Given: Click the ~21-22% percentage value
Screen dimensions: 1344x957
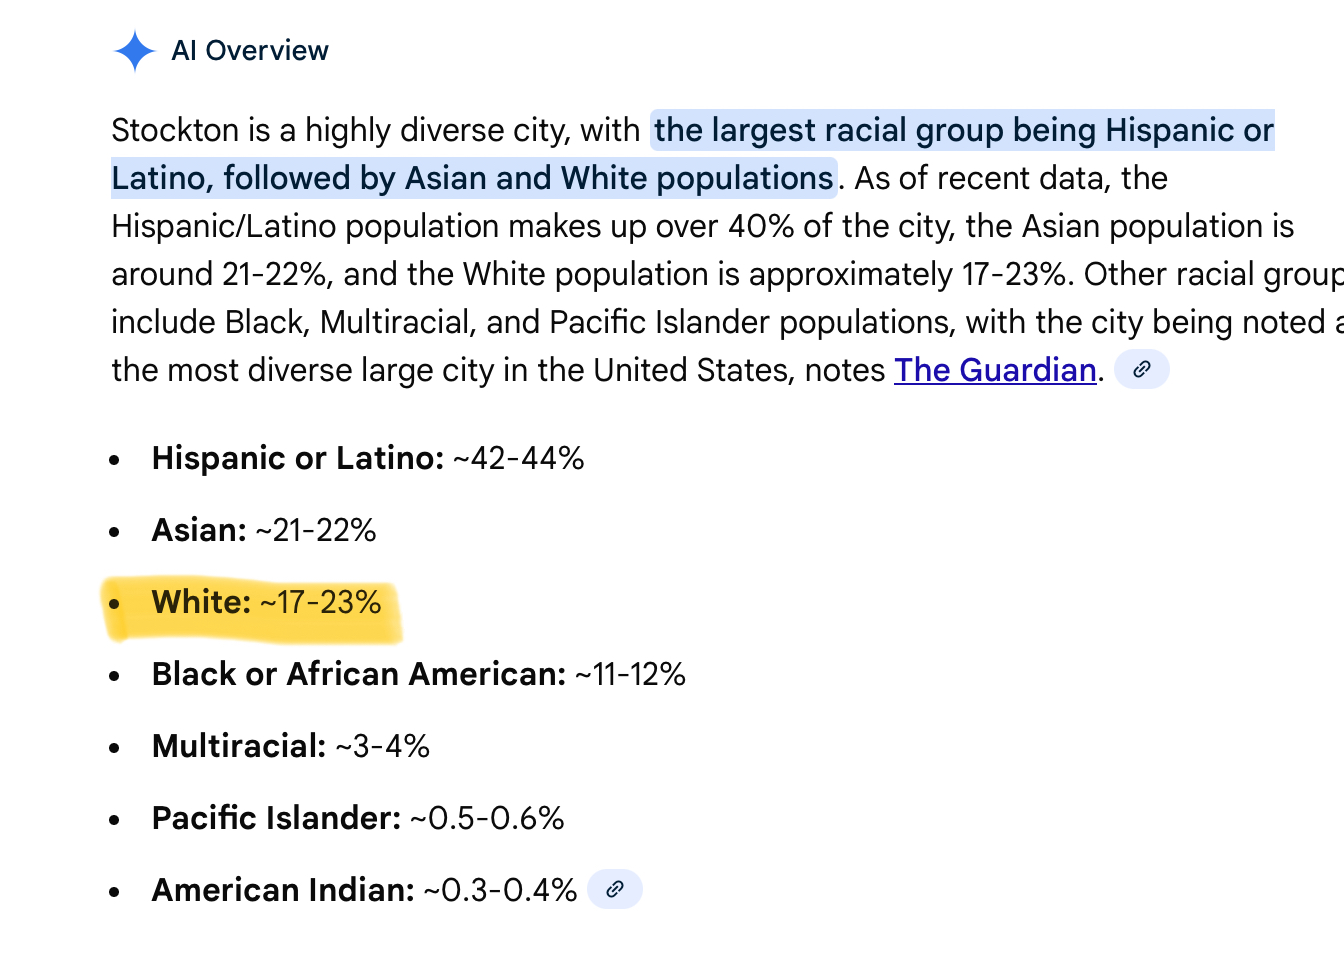Looking at the screenshot, I should tap(316, 530).
